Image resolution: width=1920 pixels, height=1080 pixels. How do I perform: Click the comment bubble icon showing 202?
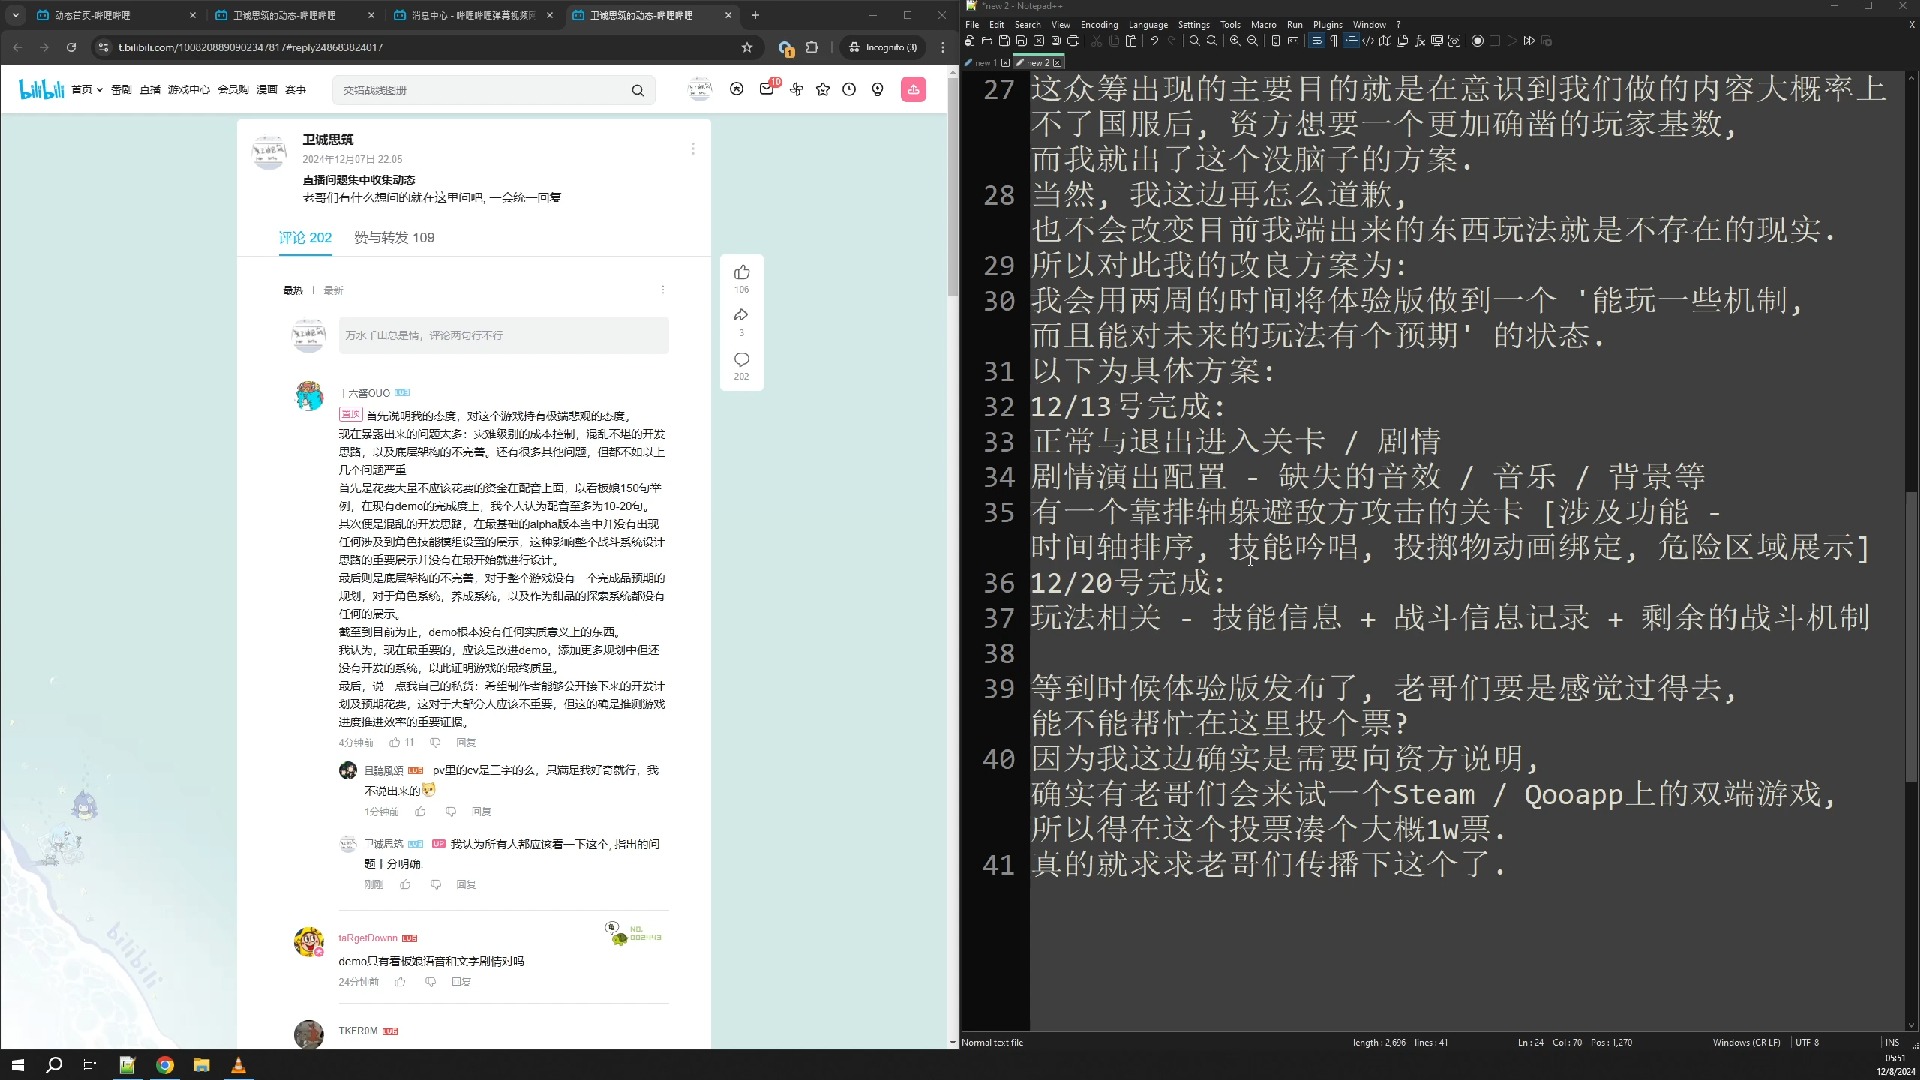coord(741,359)
